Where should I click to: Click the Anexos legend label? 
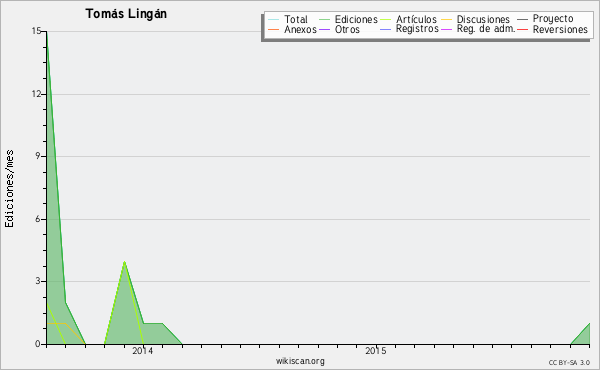(x=300, y=29)
